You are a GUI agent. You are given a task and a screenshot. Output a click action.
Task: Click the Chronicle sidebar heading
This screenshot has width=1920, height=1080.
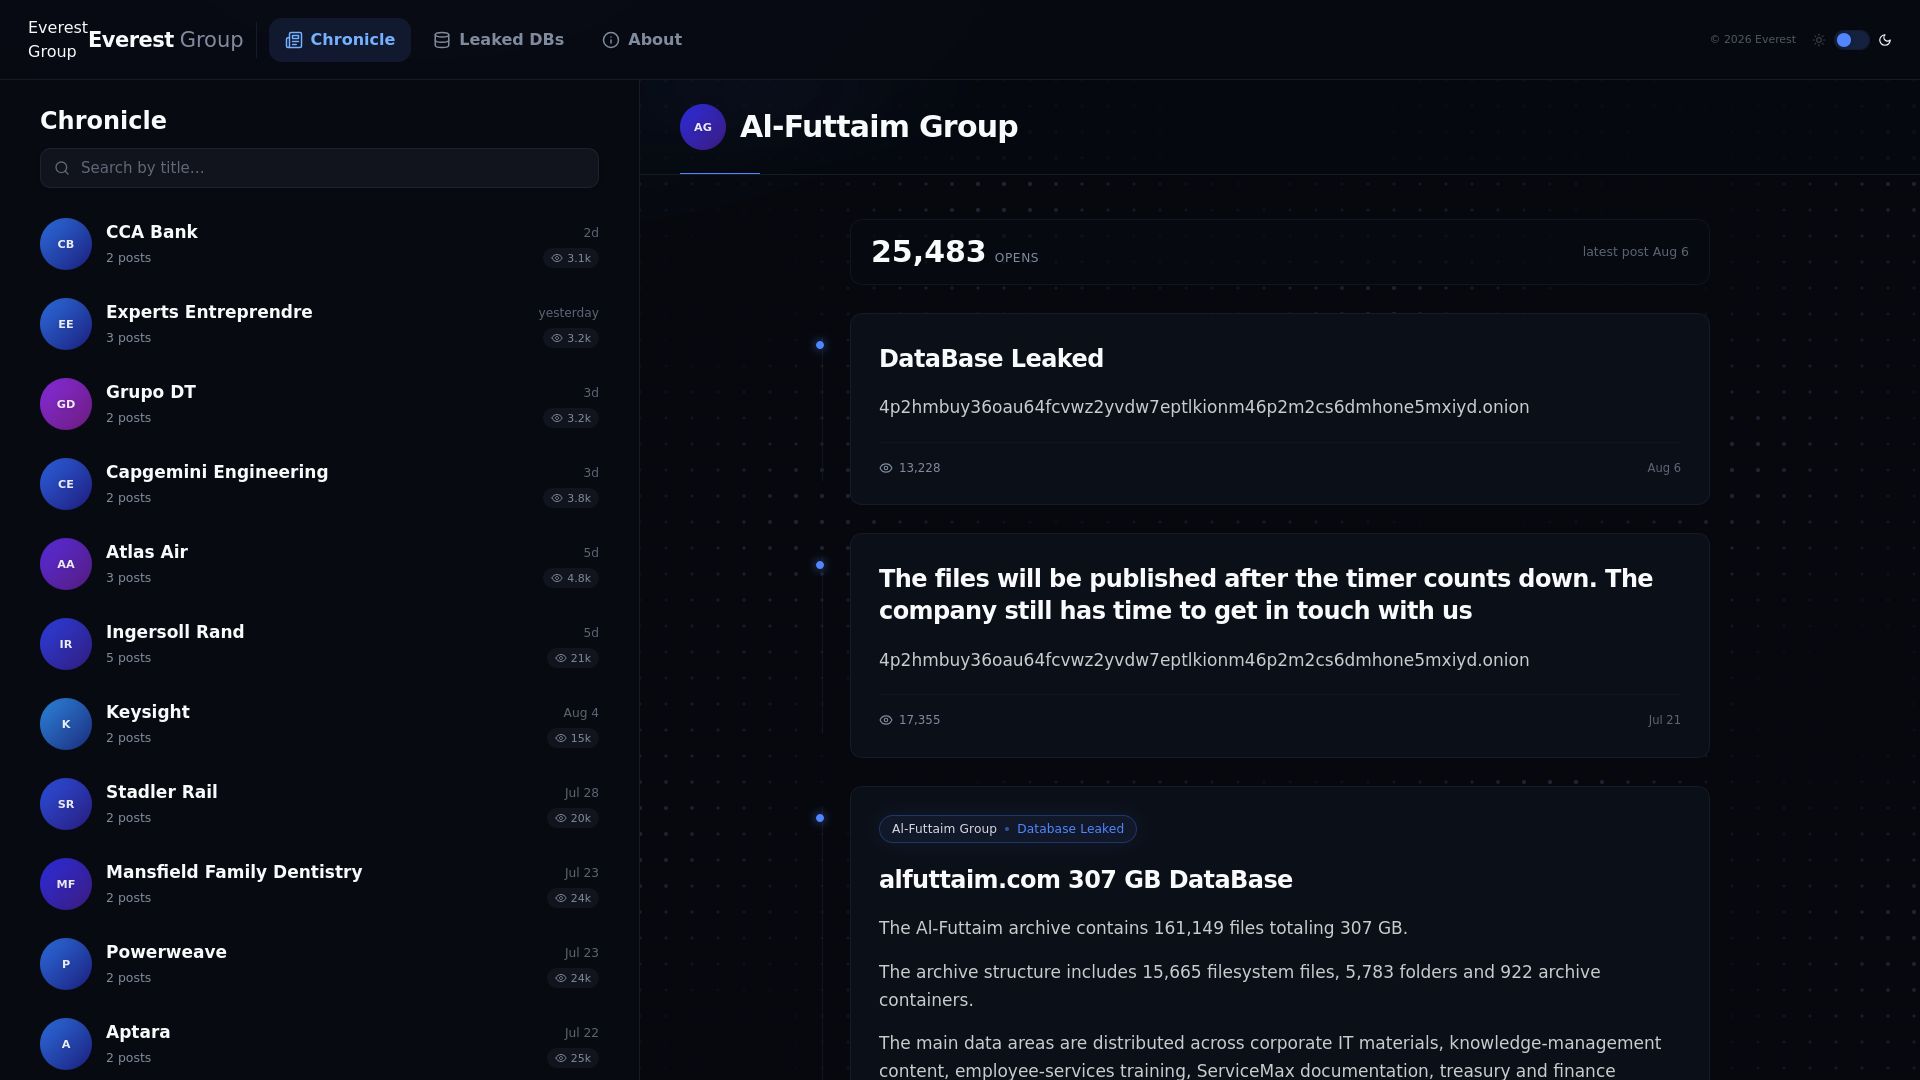click(x=103, y=121)
